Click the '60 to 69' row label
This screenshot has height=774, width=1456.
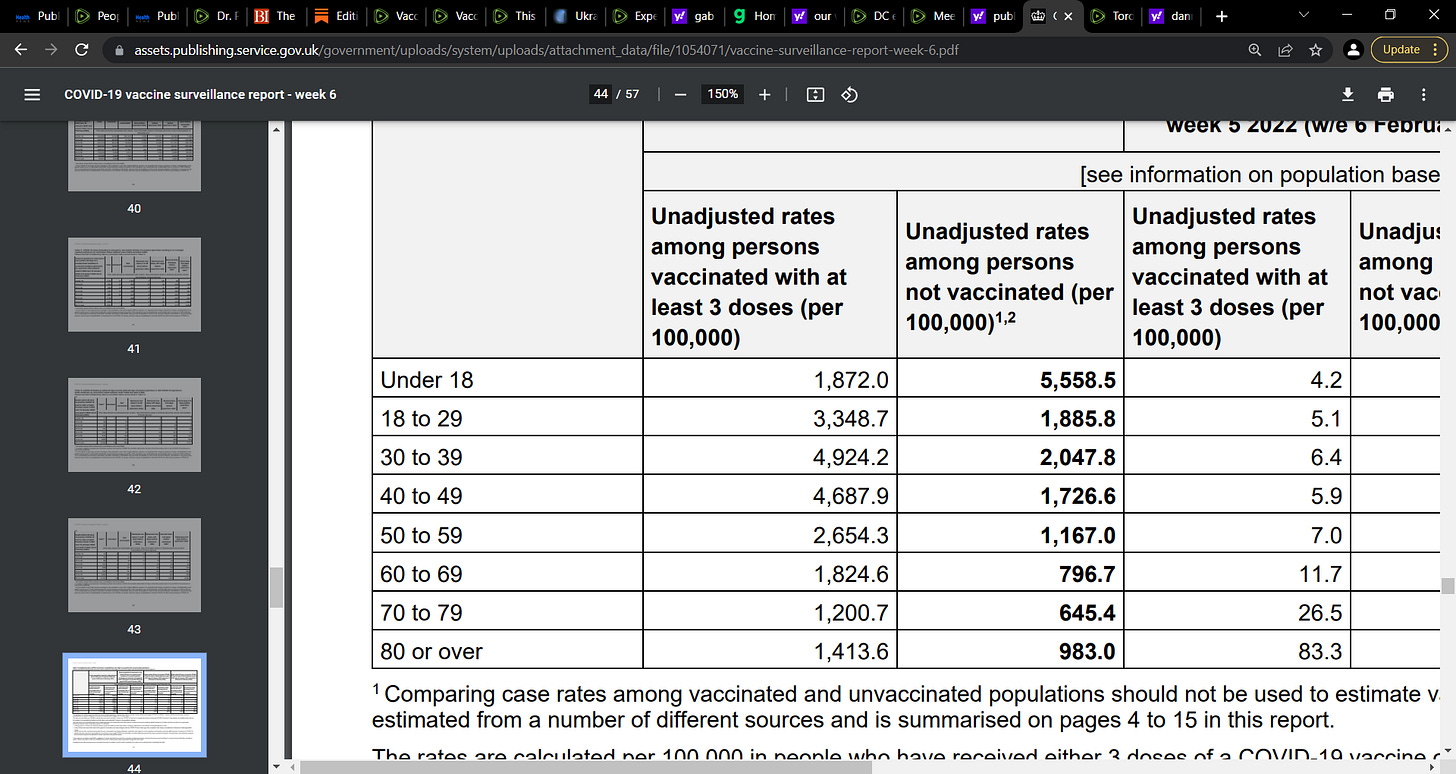coord(421,574)
